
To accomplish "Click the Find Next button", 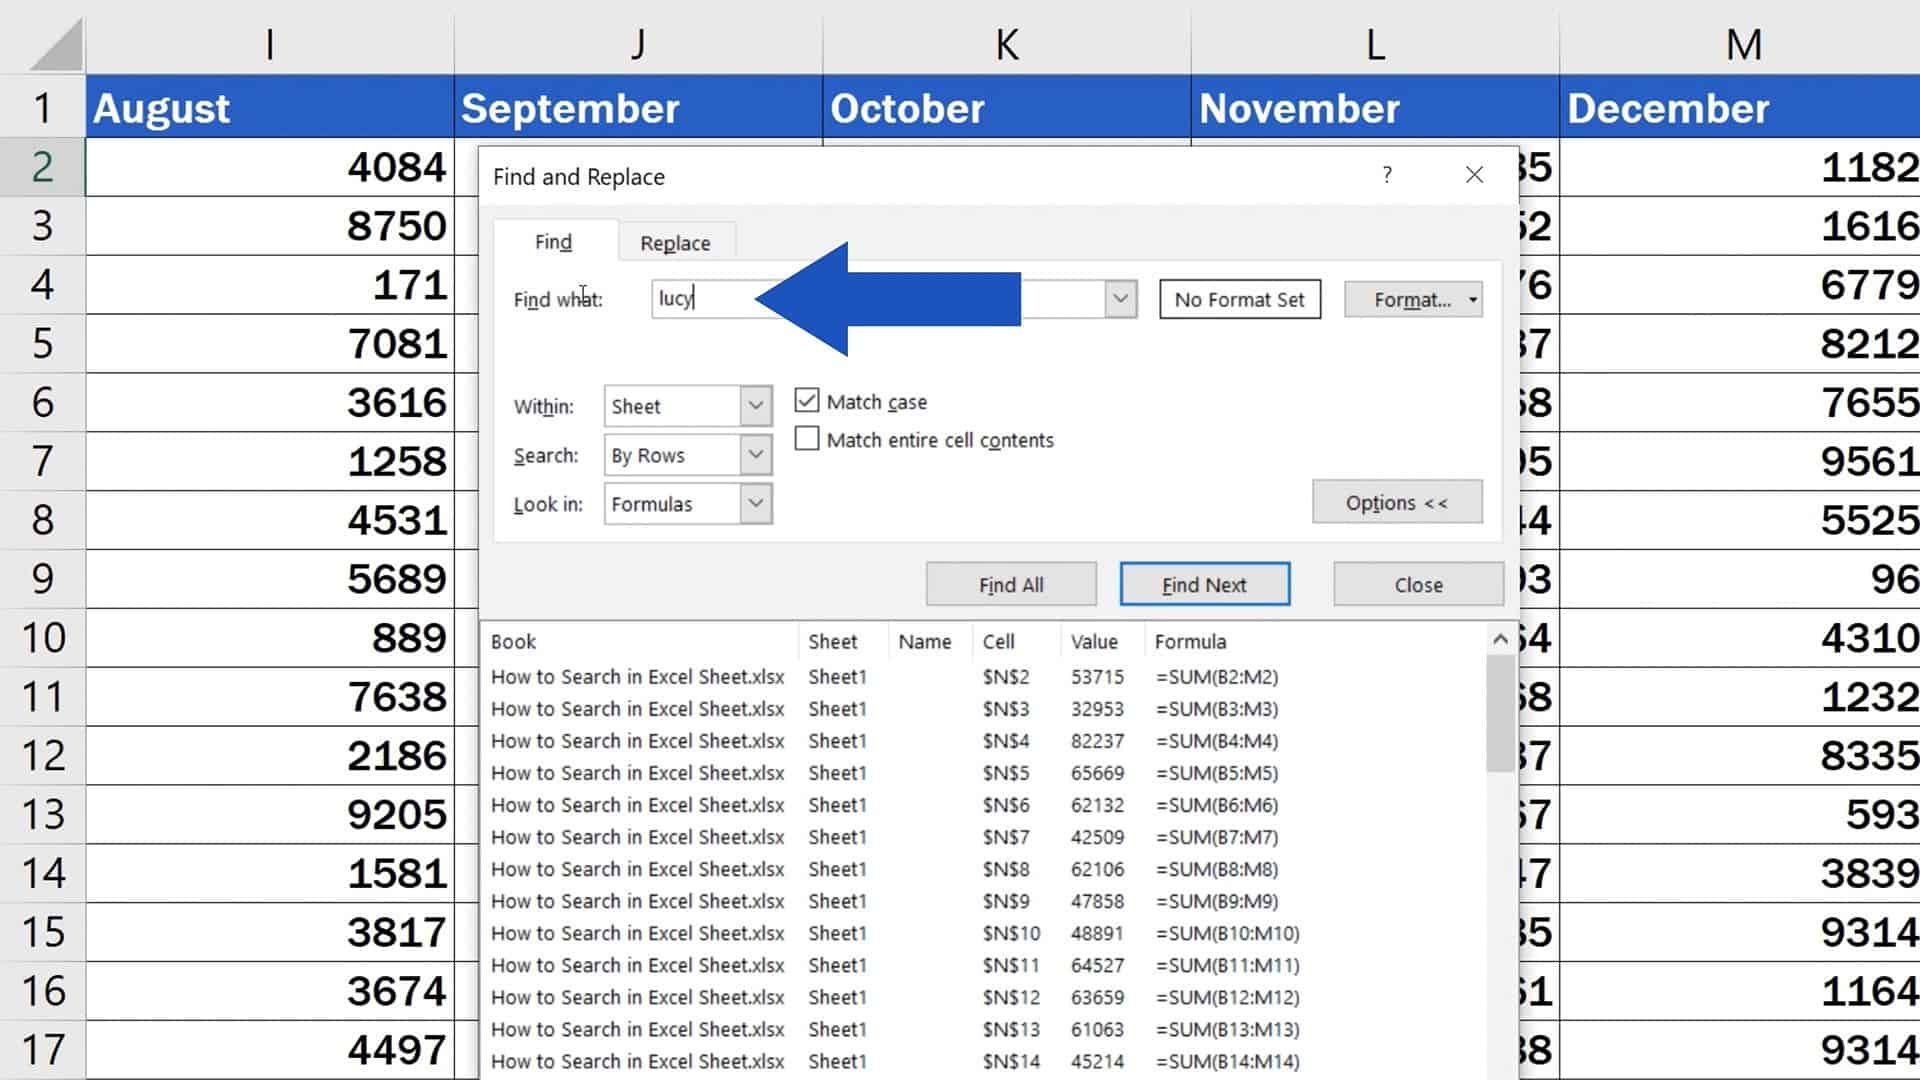I will (1204, 584).
